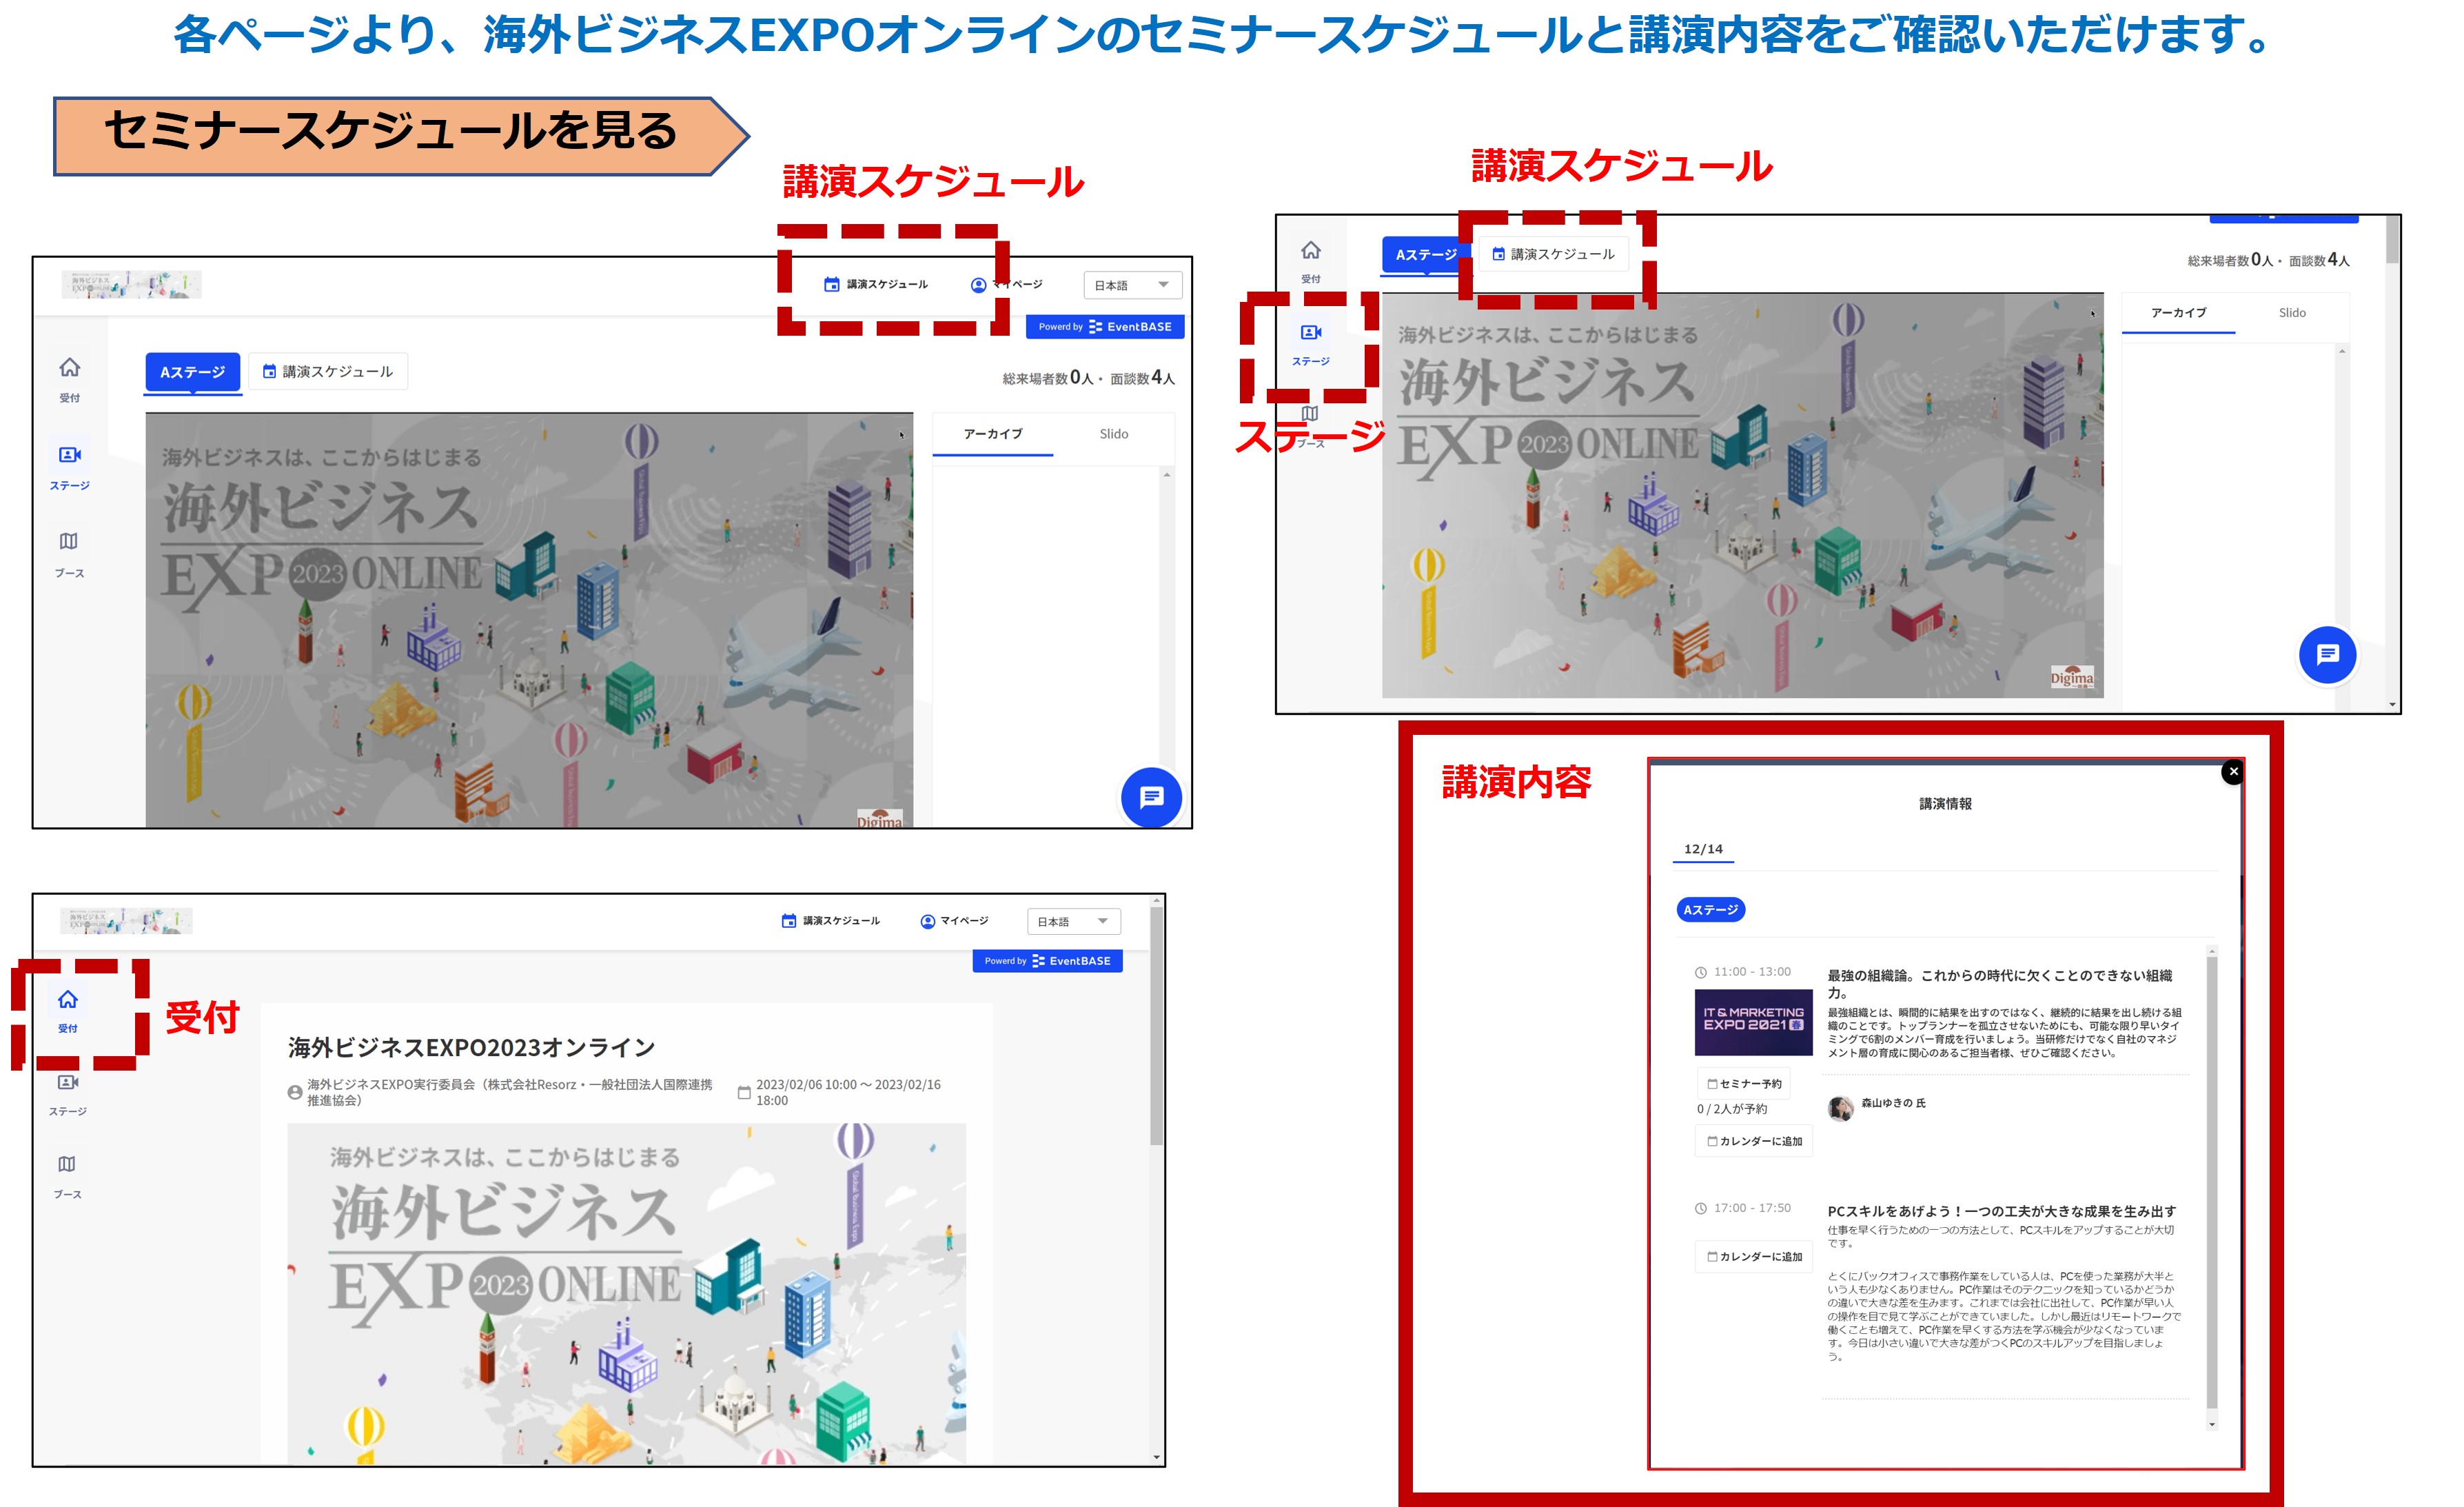The height and width of the screenshot is (1507, 2464).
Task: Click speaker 森山ゆきの 氏 avatar
Action: point(1840,1107)
